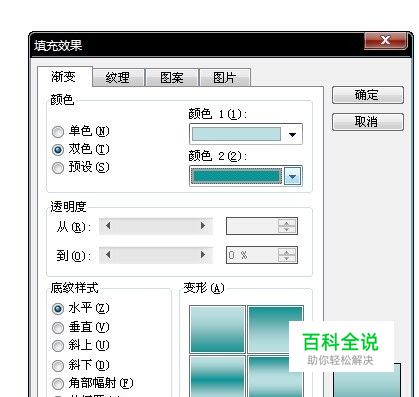The height and width of the screenshot is (397, 419).
Task: Click the 取消 button
Action: [367, 122]
